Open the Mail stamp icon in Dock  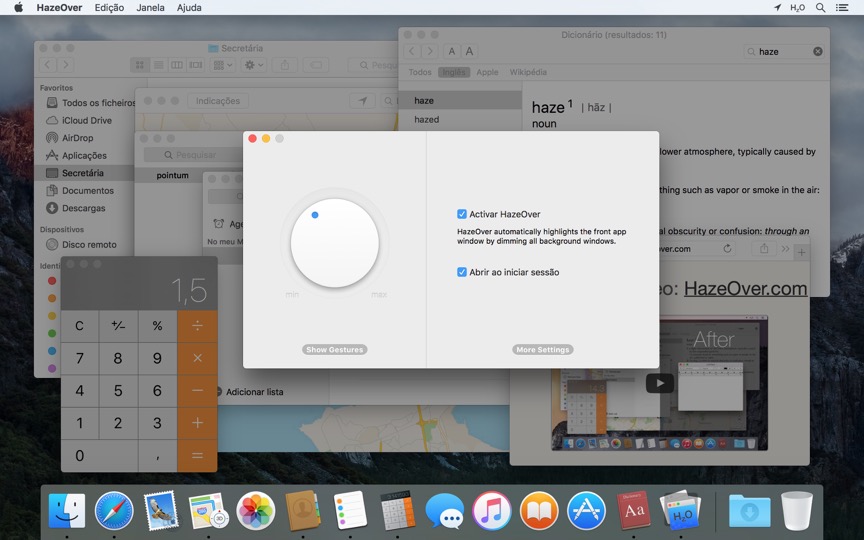click(x=161, y=511)
